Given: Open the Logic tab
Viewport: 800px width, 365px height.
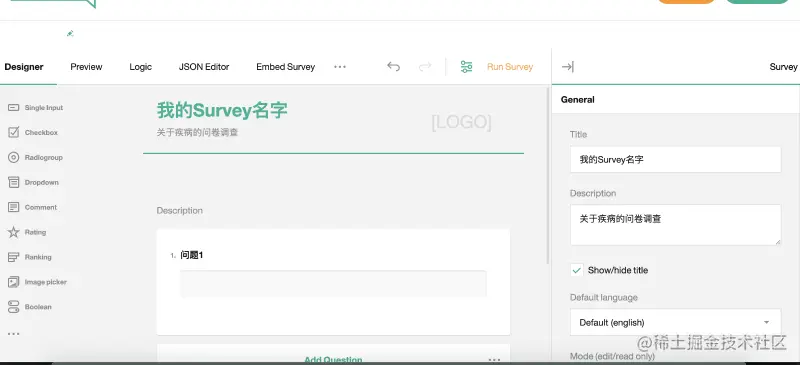Looking at the screenshot, I should (140, 67).
